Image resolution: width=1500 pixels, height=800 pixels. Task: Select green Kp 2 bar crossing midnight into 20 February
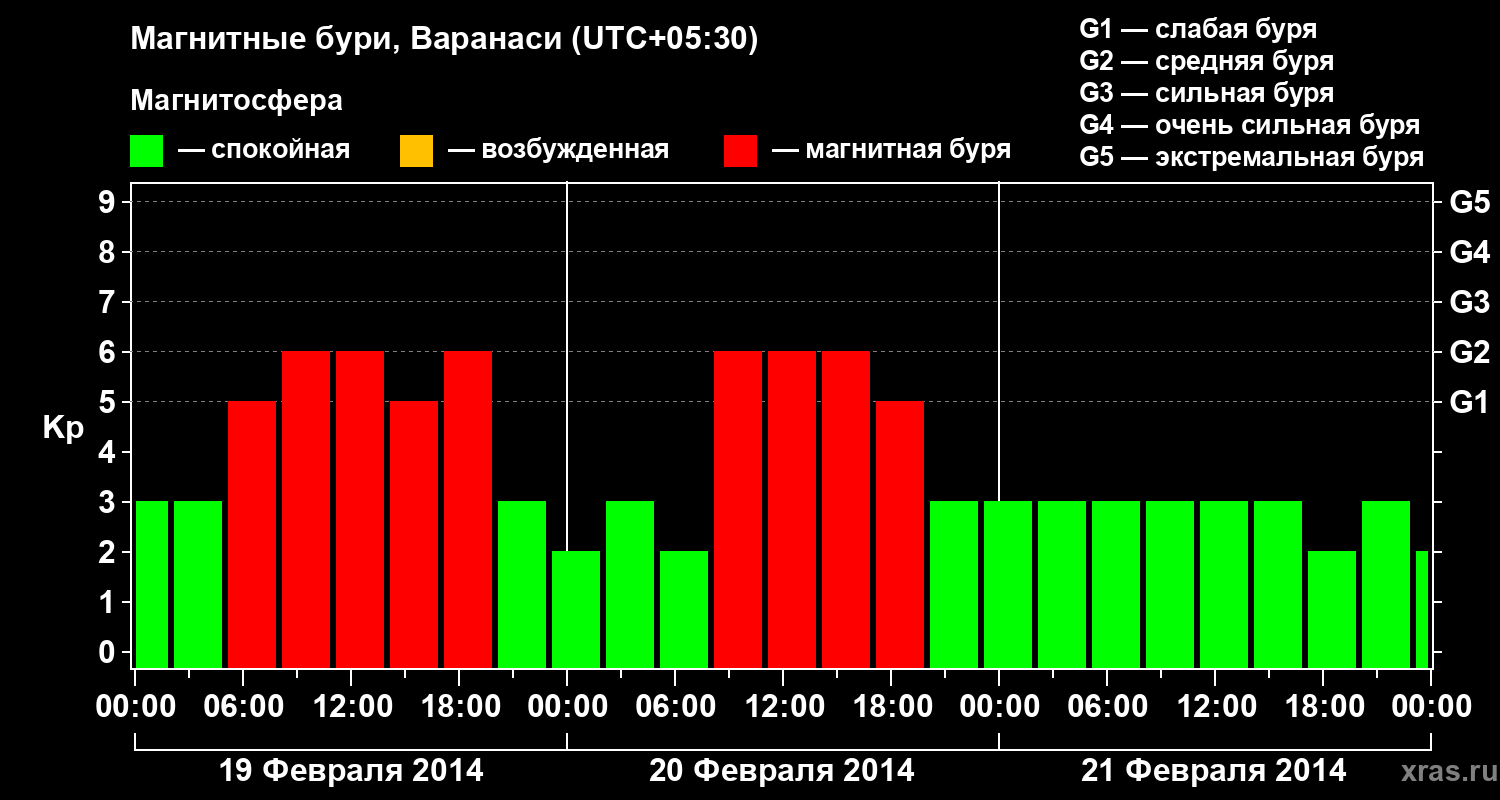576,610
